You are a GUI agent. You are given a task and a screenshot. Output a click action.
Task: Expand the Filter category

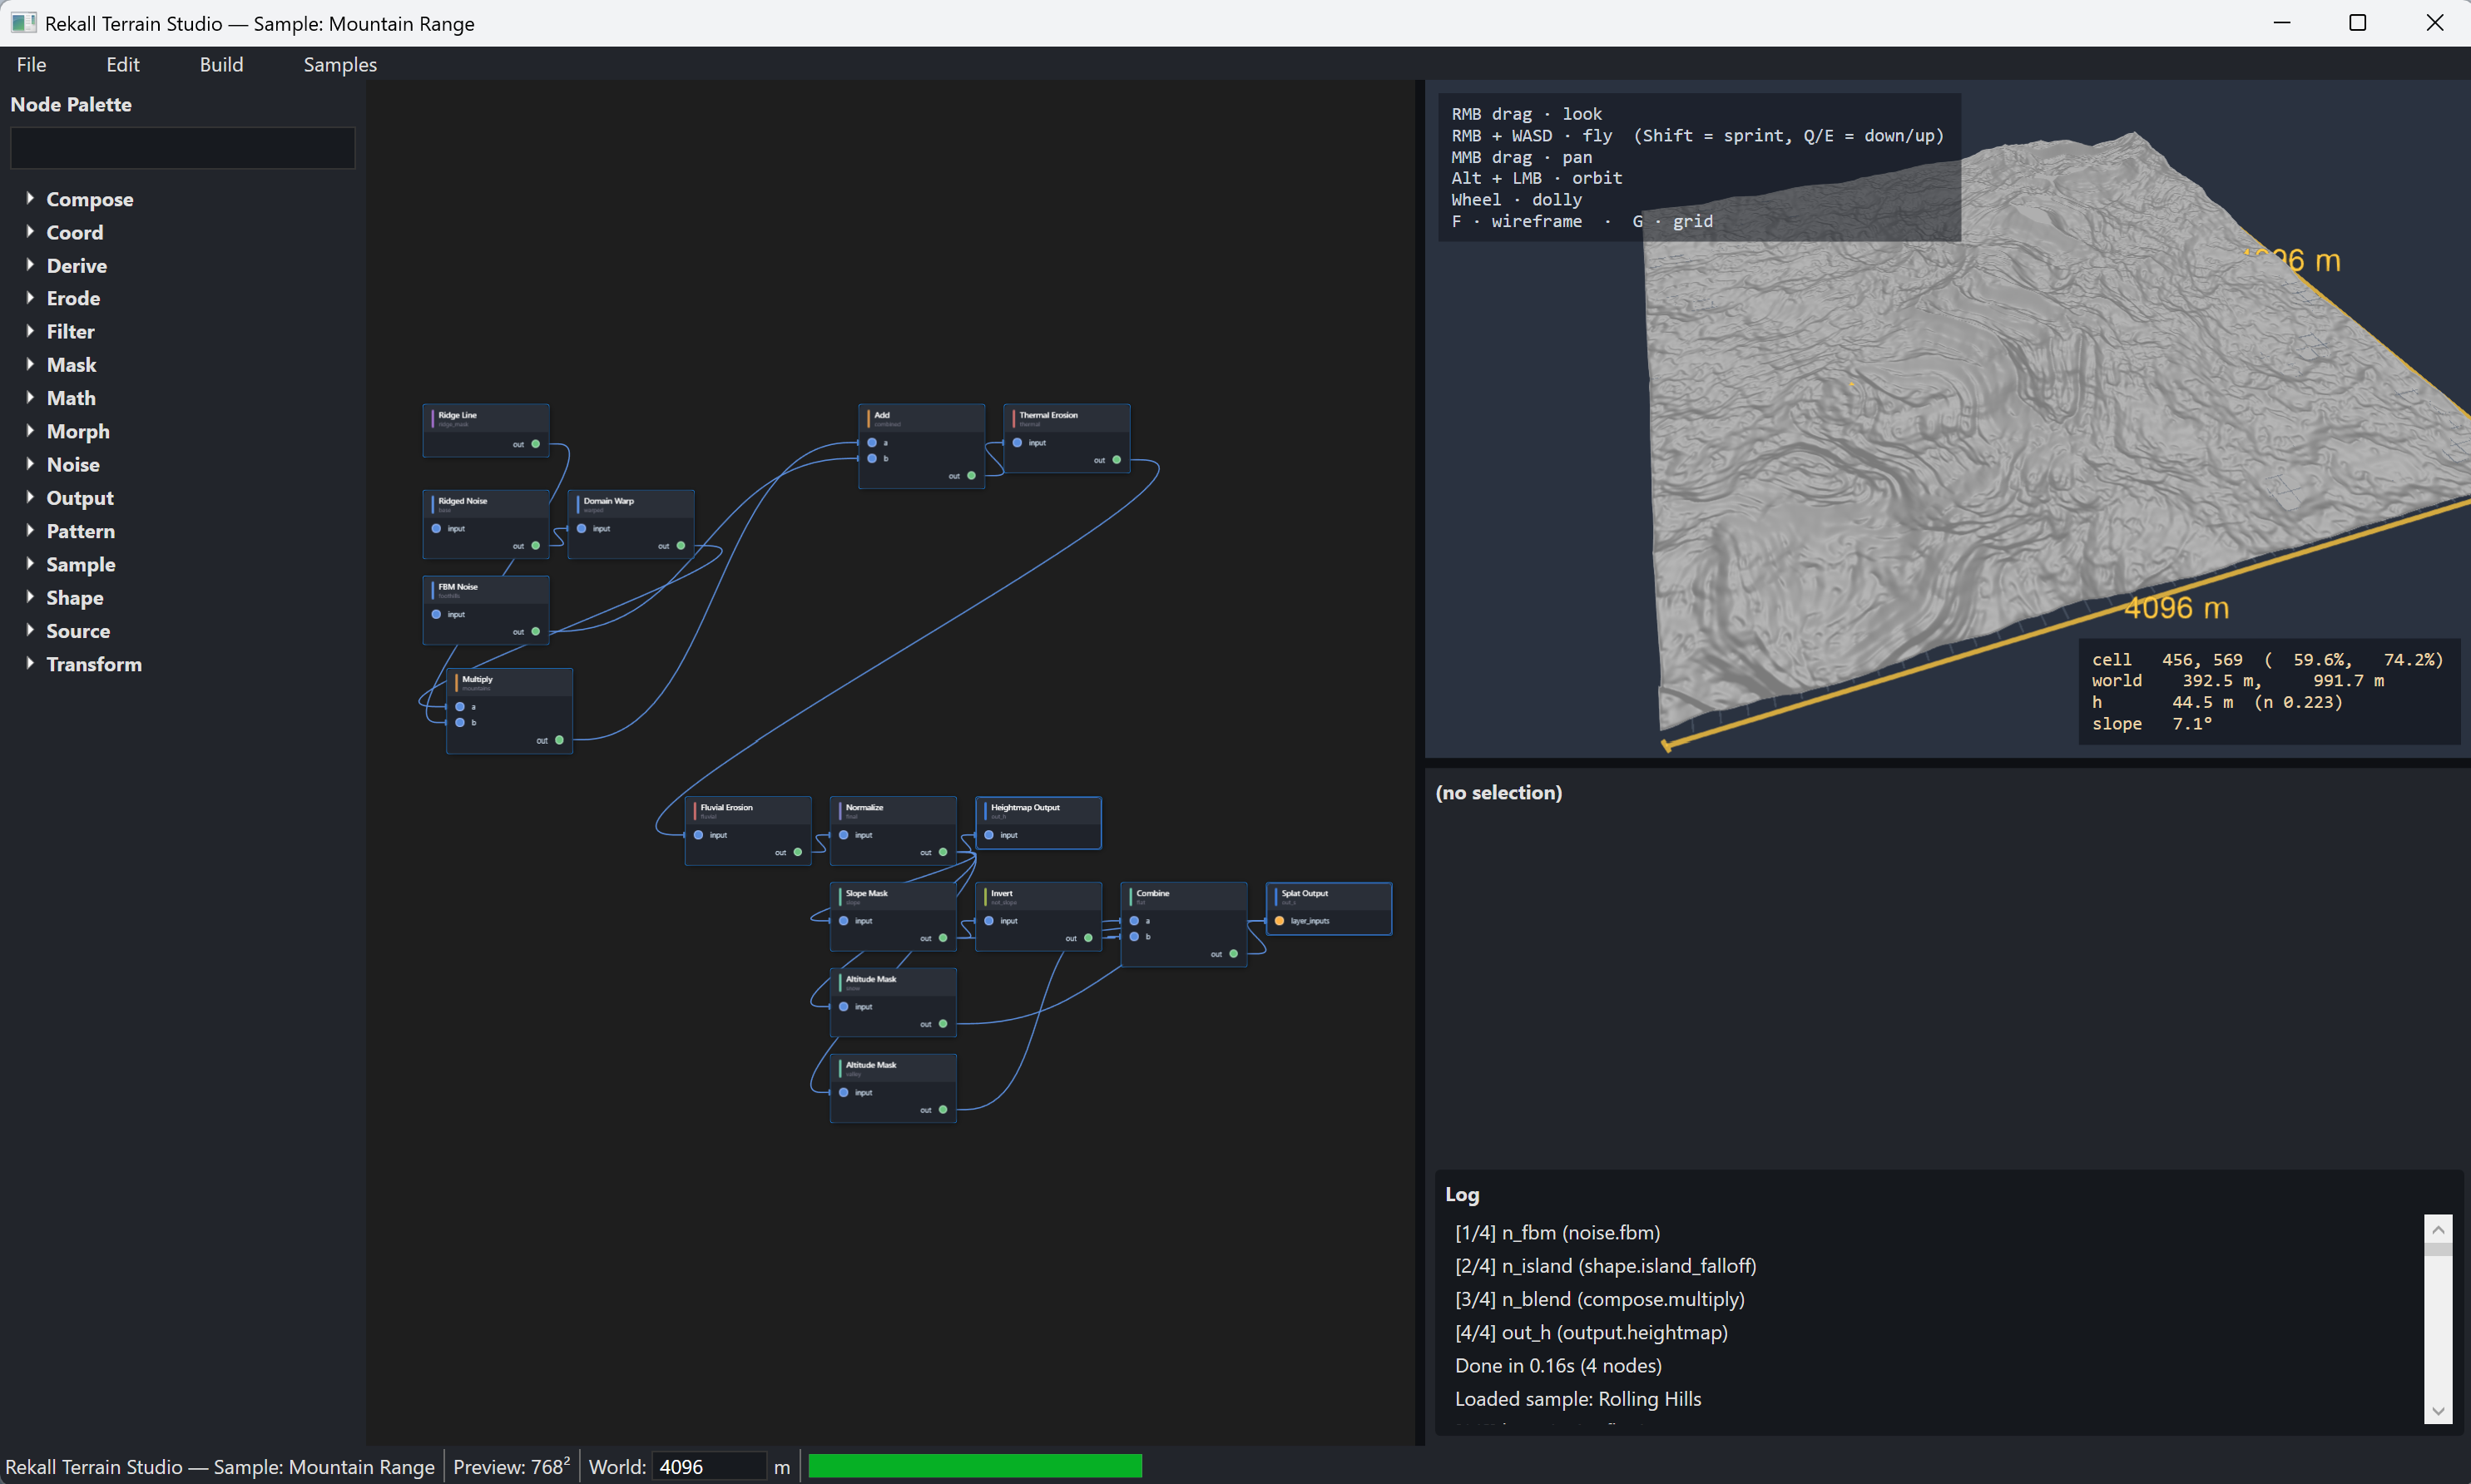[x=30, y=330]
